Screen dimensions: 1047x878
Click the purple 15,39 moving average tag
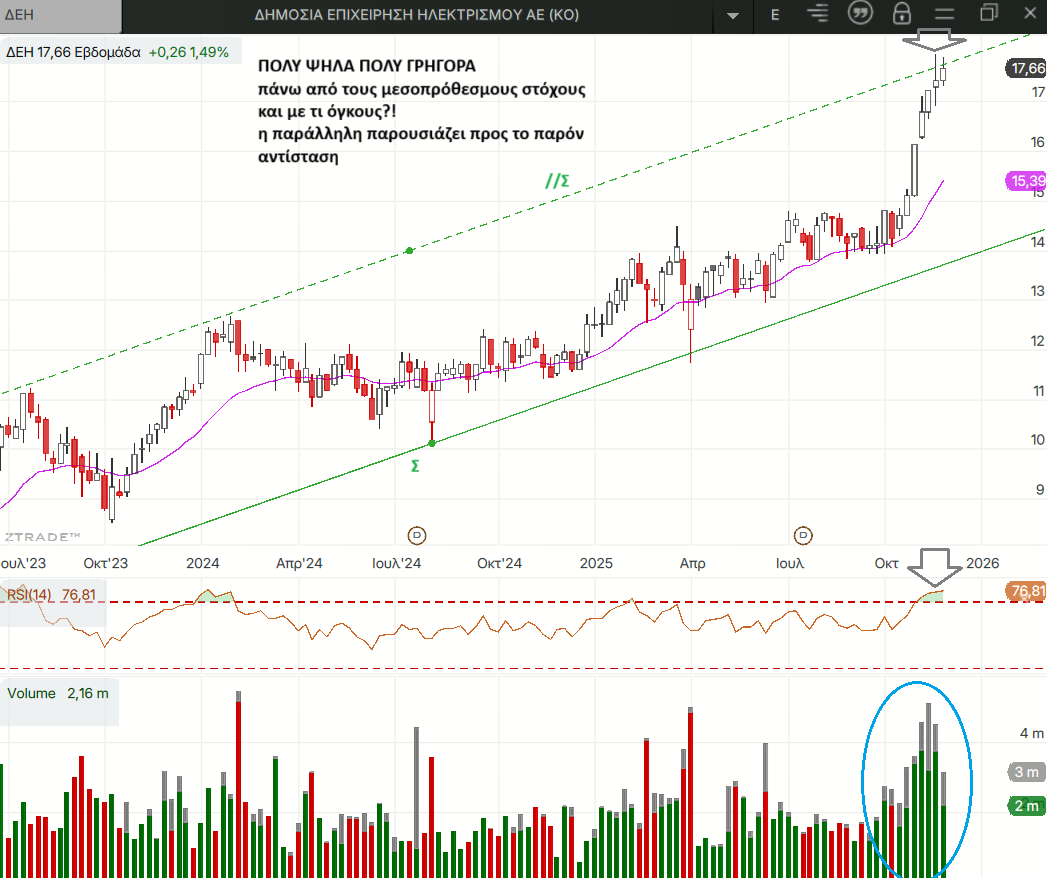(1026, 181)
